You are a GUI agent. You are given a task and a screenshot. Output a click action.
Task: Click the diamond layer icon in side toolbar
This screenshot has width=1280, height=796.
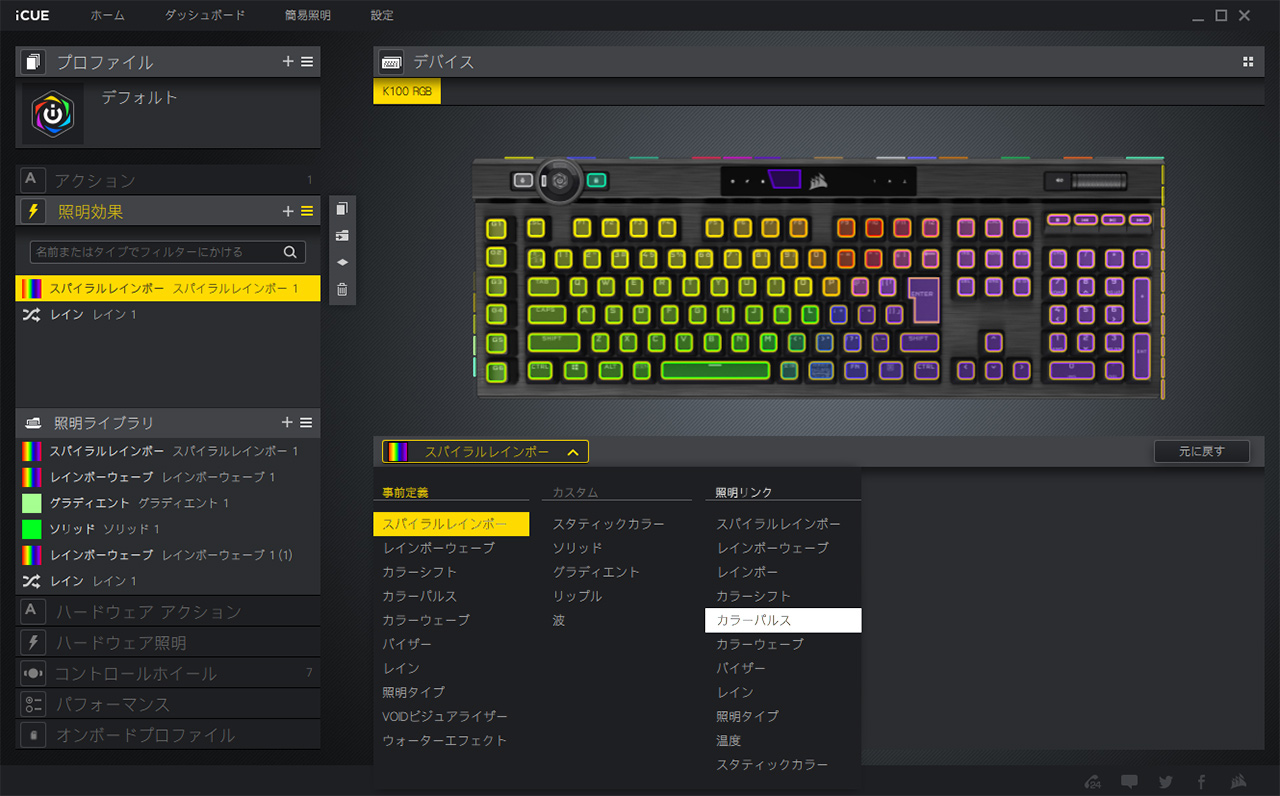(342, 262)
